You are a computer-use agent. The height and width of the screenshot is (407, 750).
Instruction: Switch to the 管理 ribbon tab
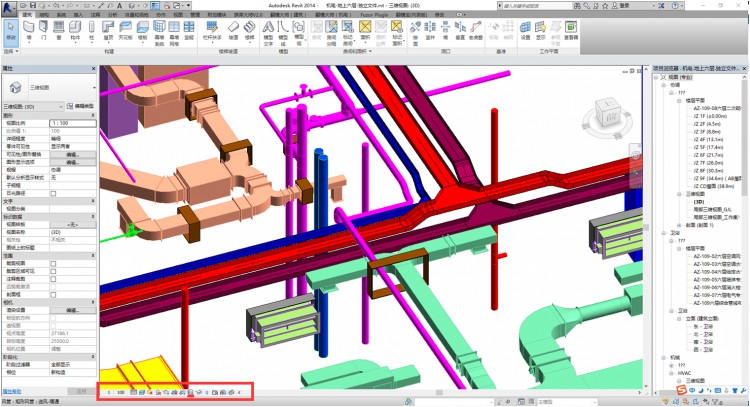click(195, 15)
